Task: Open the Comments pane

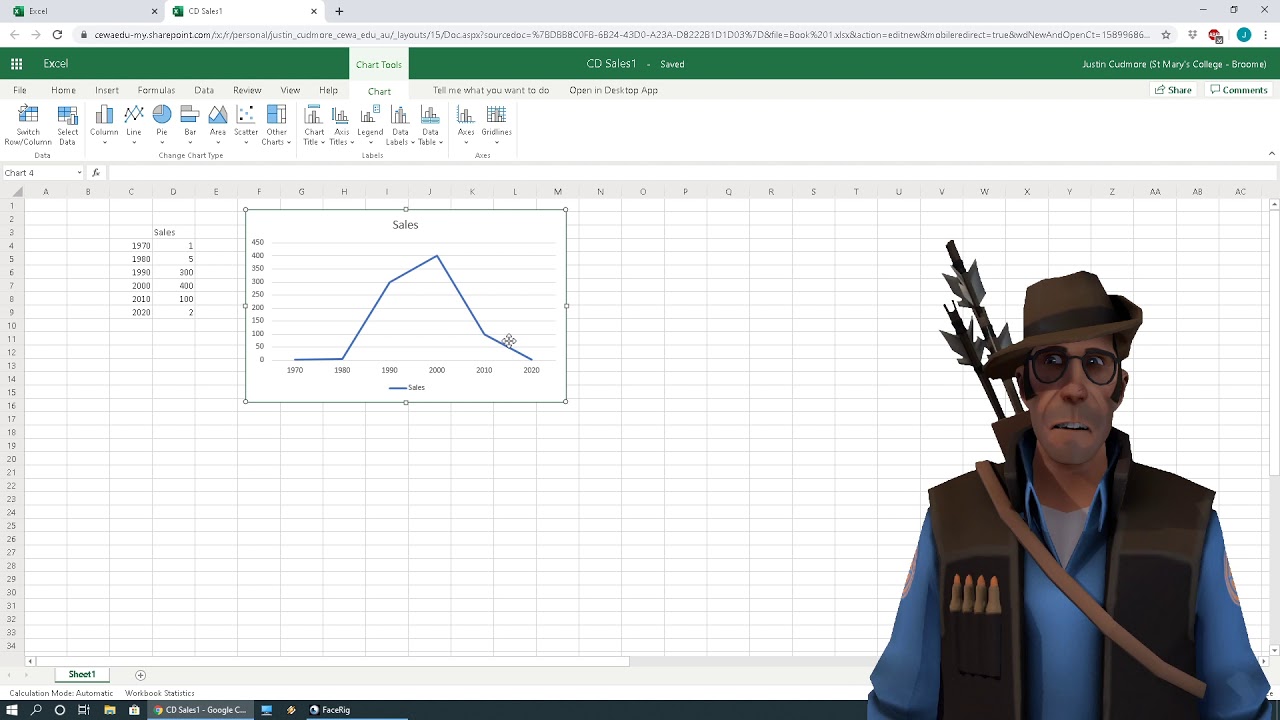Action: 1238,90
